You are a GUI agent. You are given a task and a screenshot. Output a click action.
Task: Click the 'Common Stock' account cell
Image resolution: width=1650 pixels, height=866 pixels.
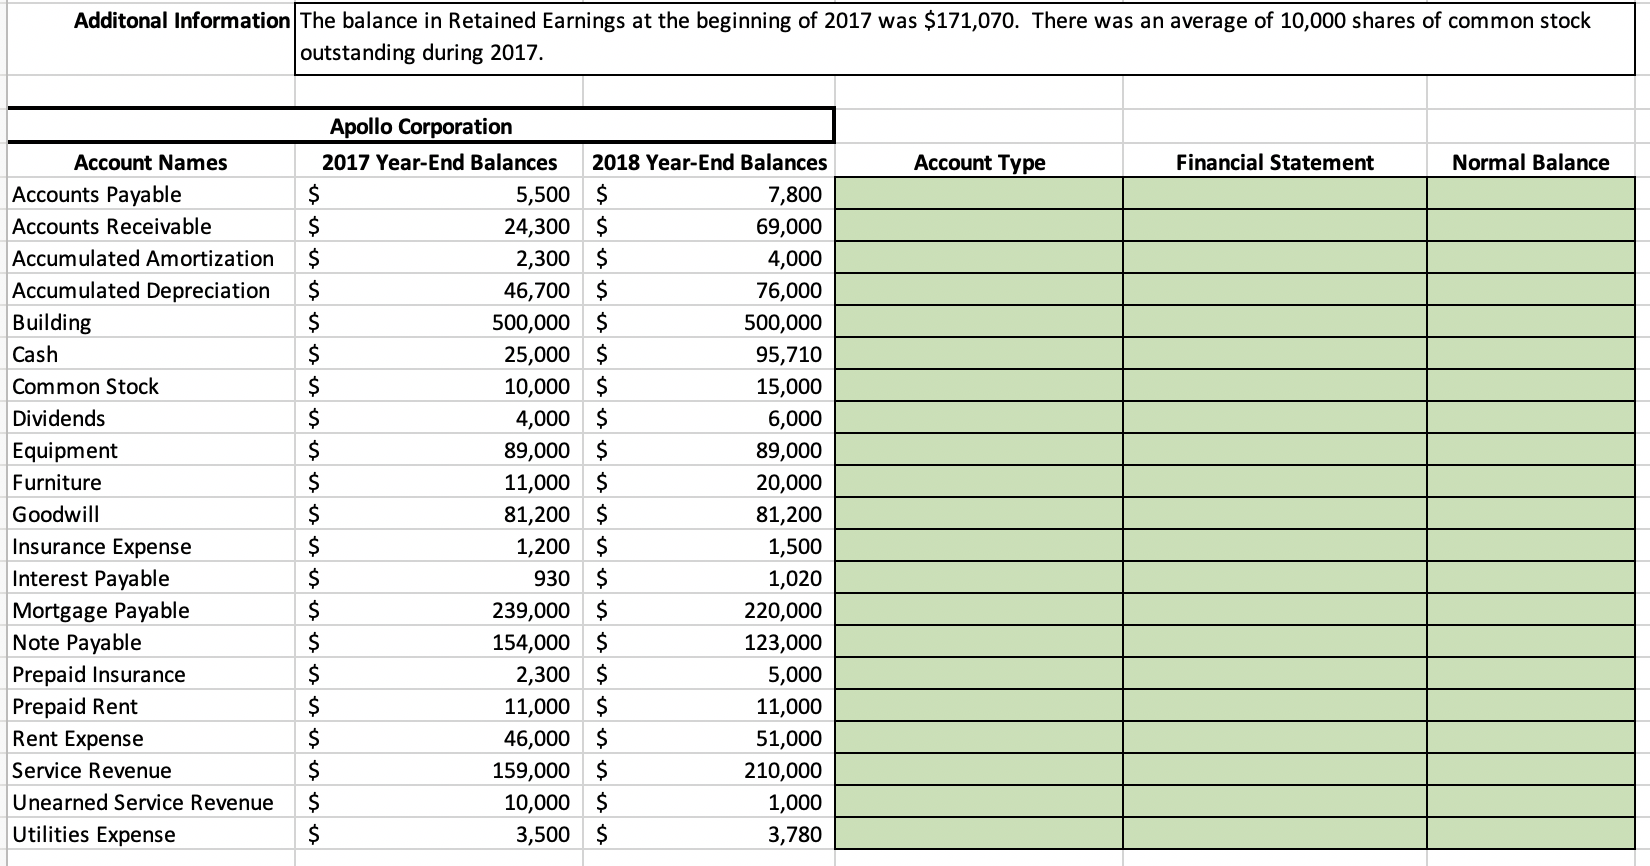coord(151,386)
